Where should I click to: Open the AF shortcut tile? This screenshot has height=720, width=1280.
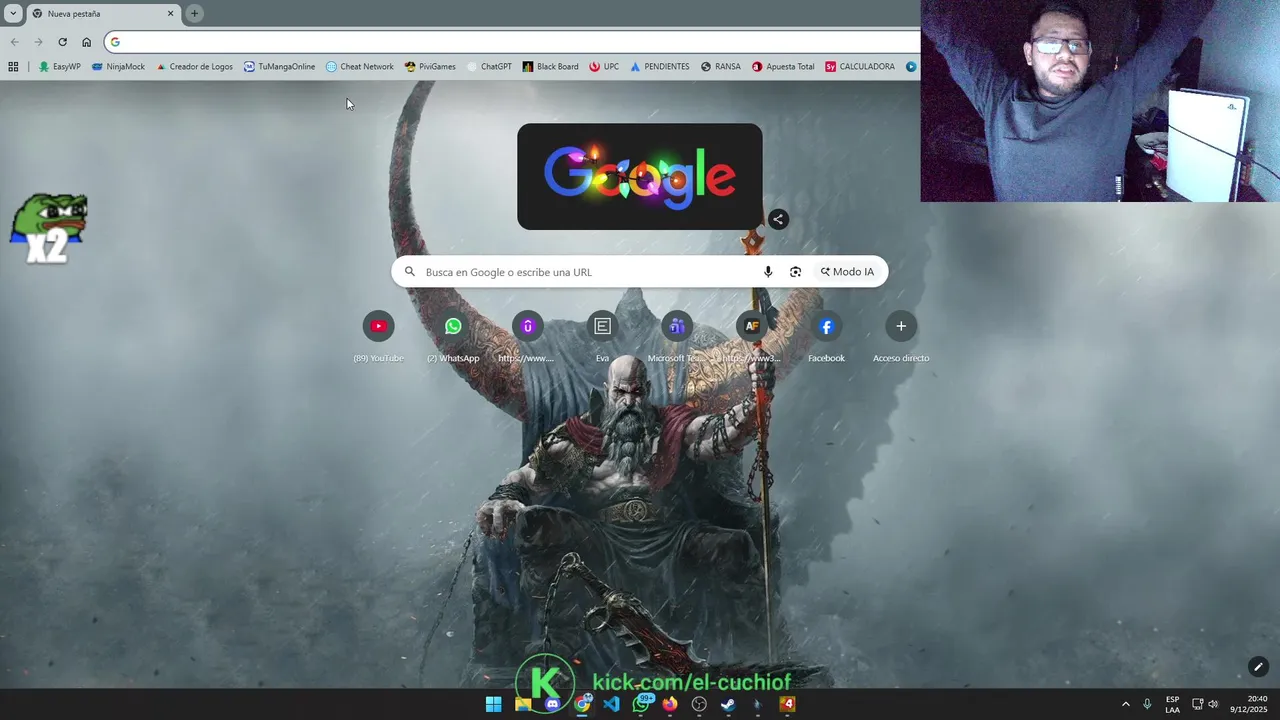click(x=752, y=326)
